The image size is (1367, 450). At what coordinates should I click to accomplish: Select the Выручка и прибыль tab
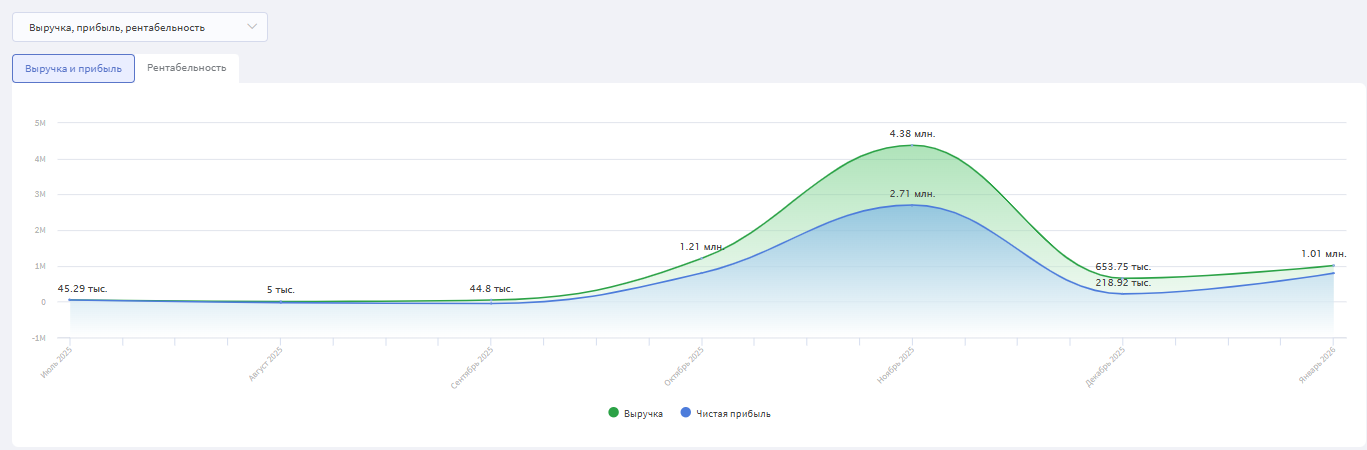[73, 69]
